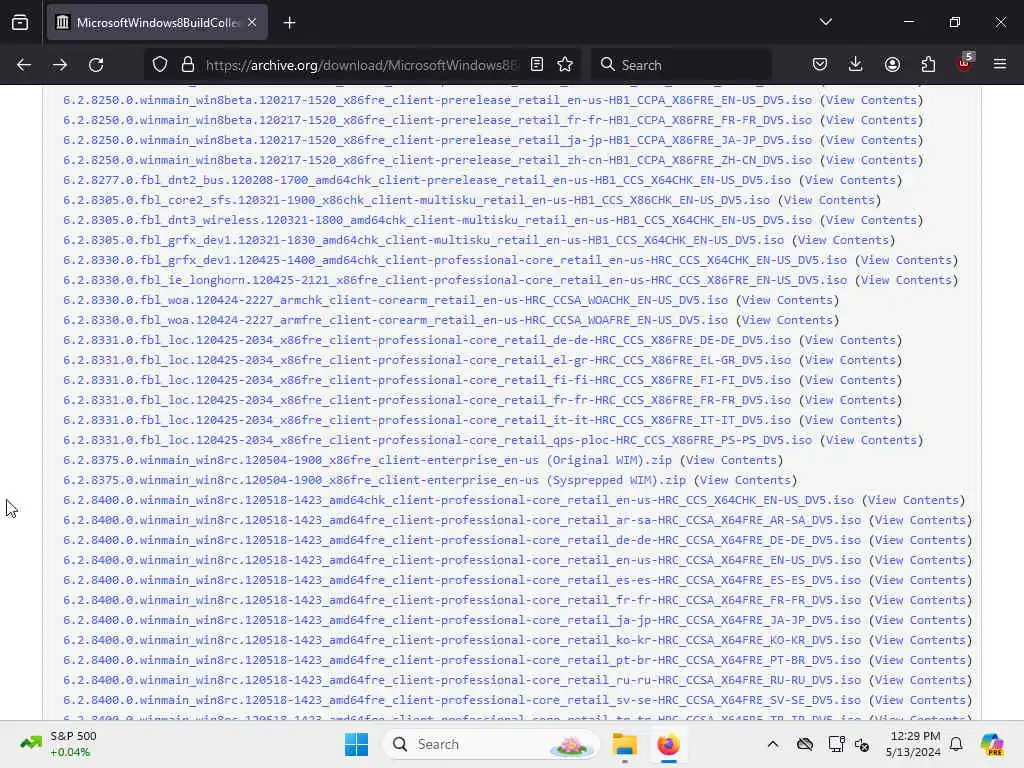
Task: Download the 8331 fbl_loc fi-fi ISO
Action: click(x=426, y=380)
